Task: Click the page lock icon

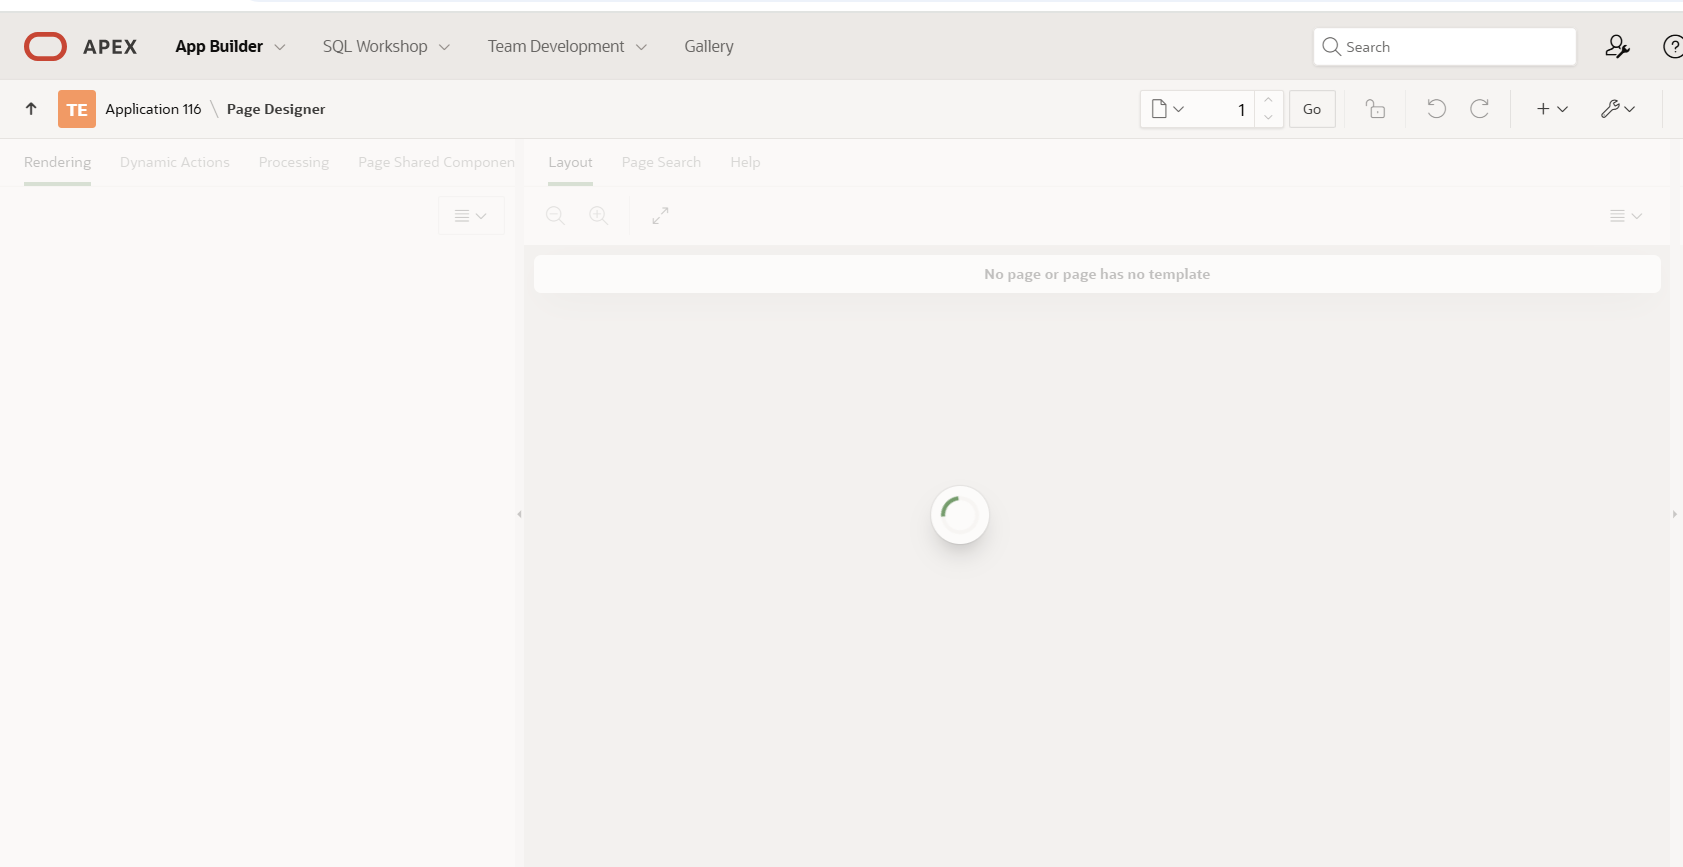Action: [x=1376, y=109]
